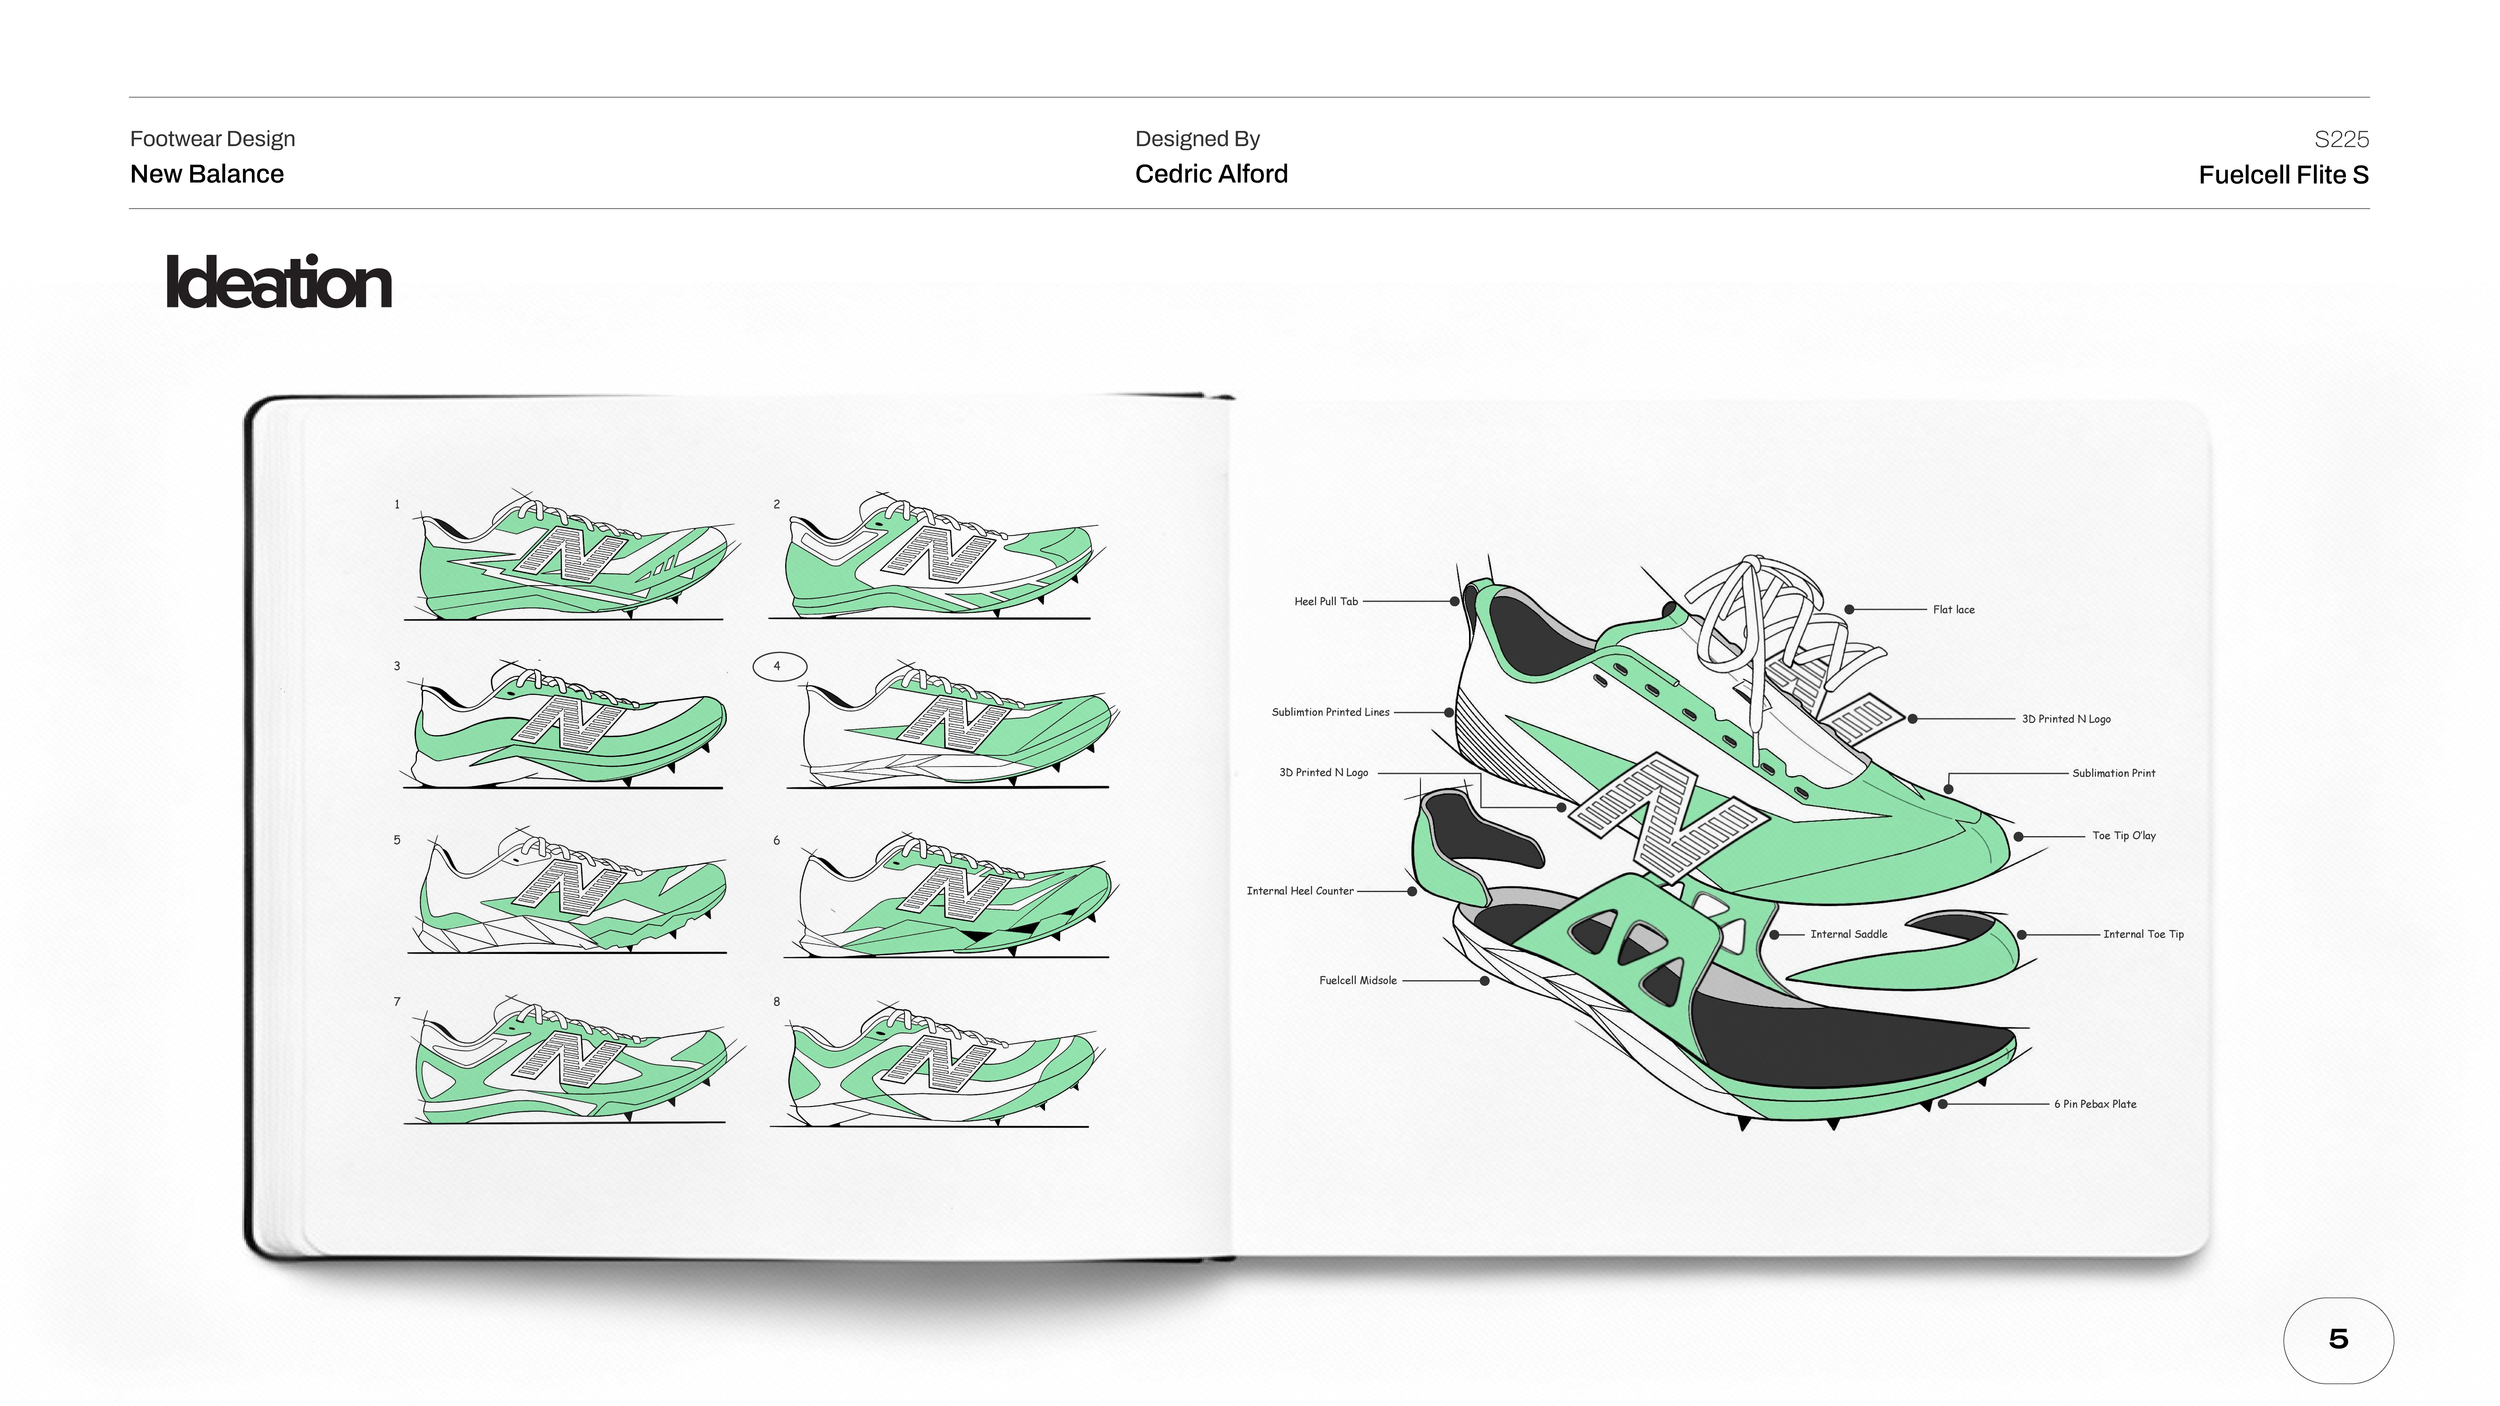2500x1406 pixels.
Task: Click the Cedric Alford designer name
Action: pos(1210,174)
